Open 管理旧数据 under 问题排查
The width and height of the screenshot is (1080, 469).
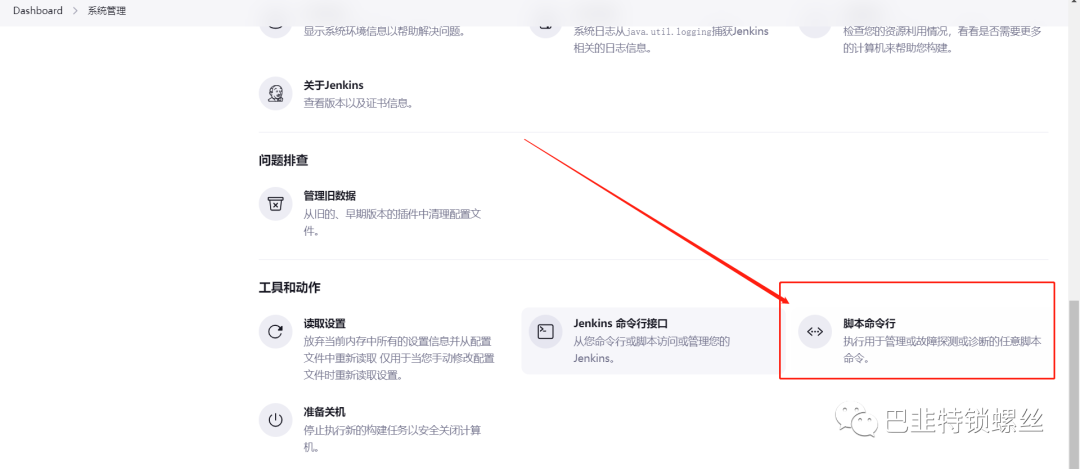(330, 196)
